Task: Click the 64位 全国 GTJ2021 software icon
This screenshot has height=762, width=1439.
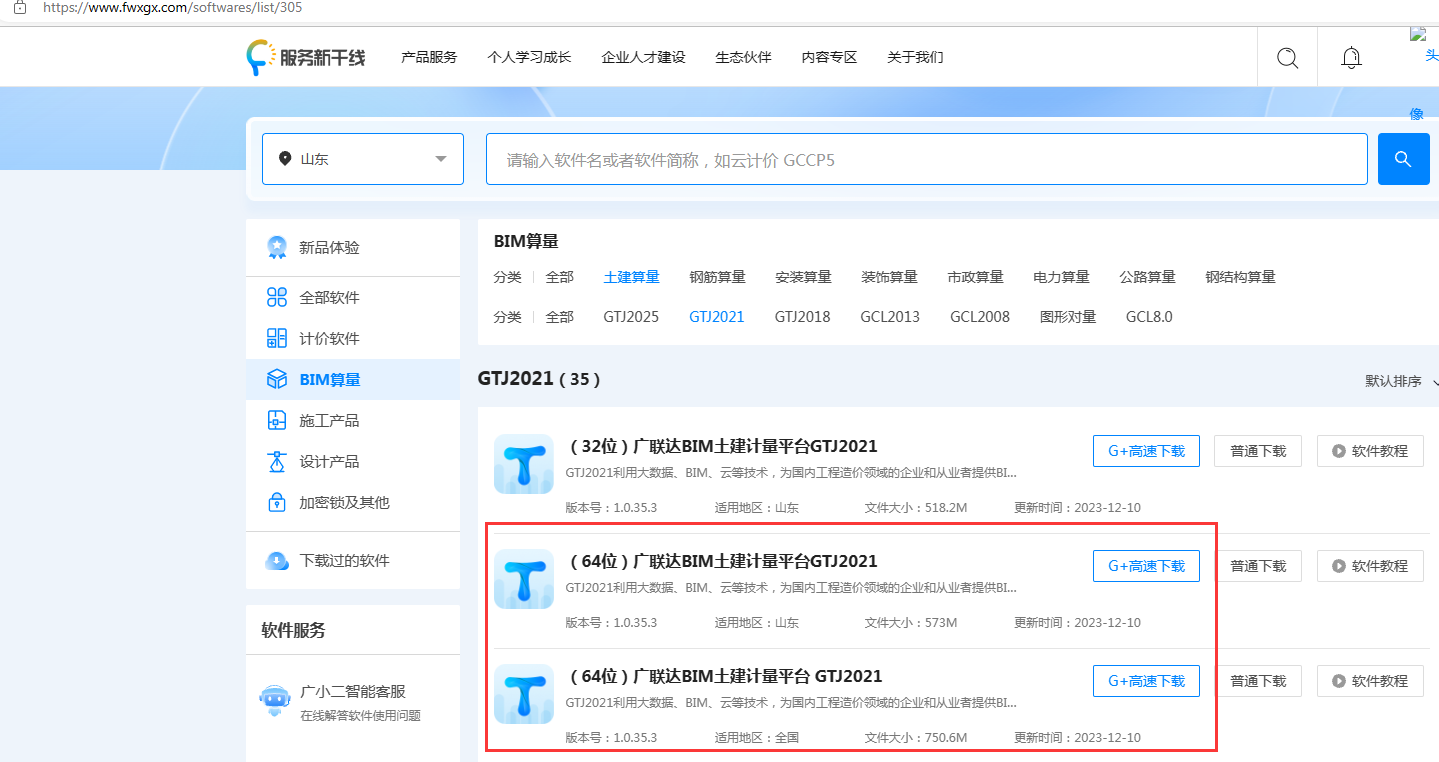Action: 524,694
